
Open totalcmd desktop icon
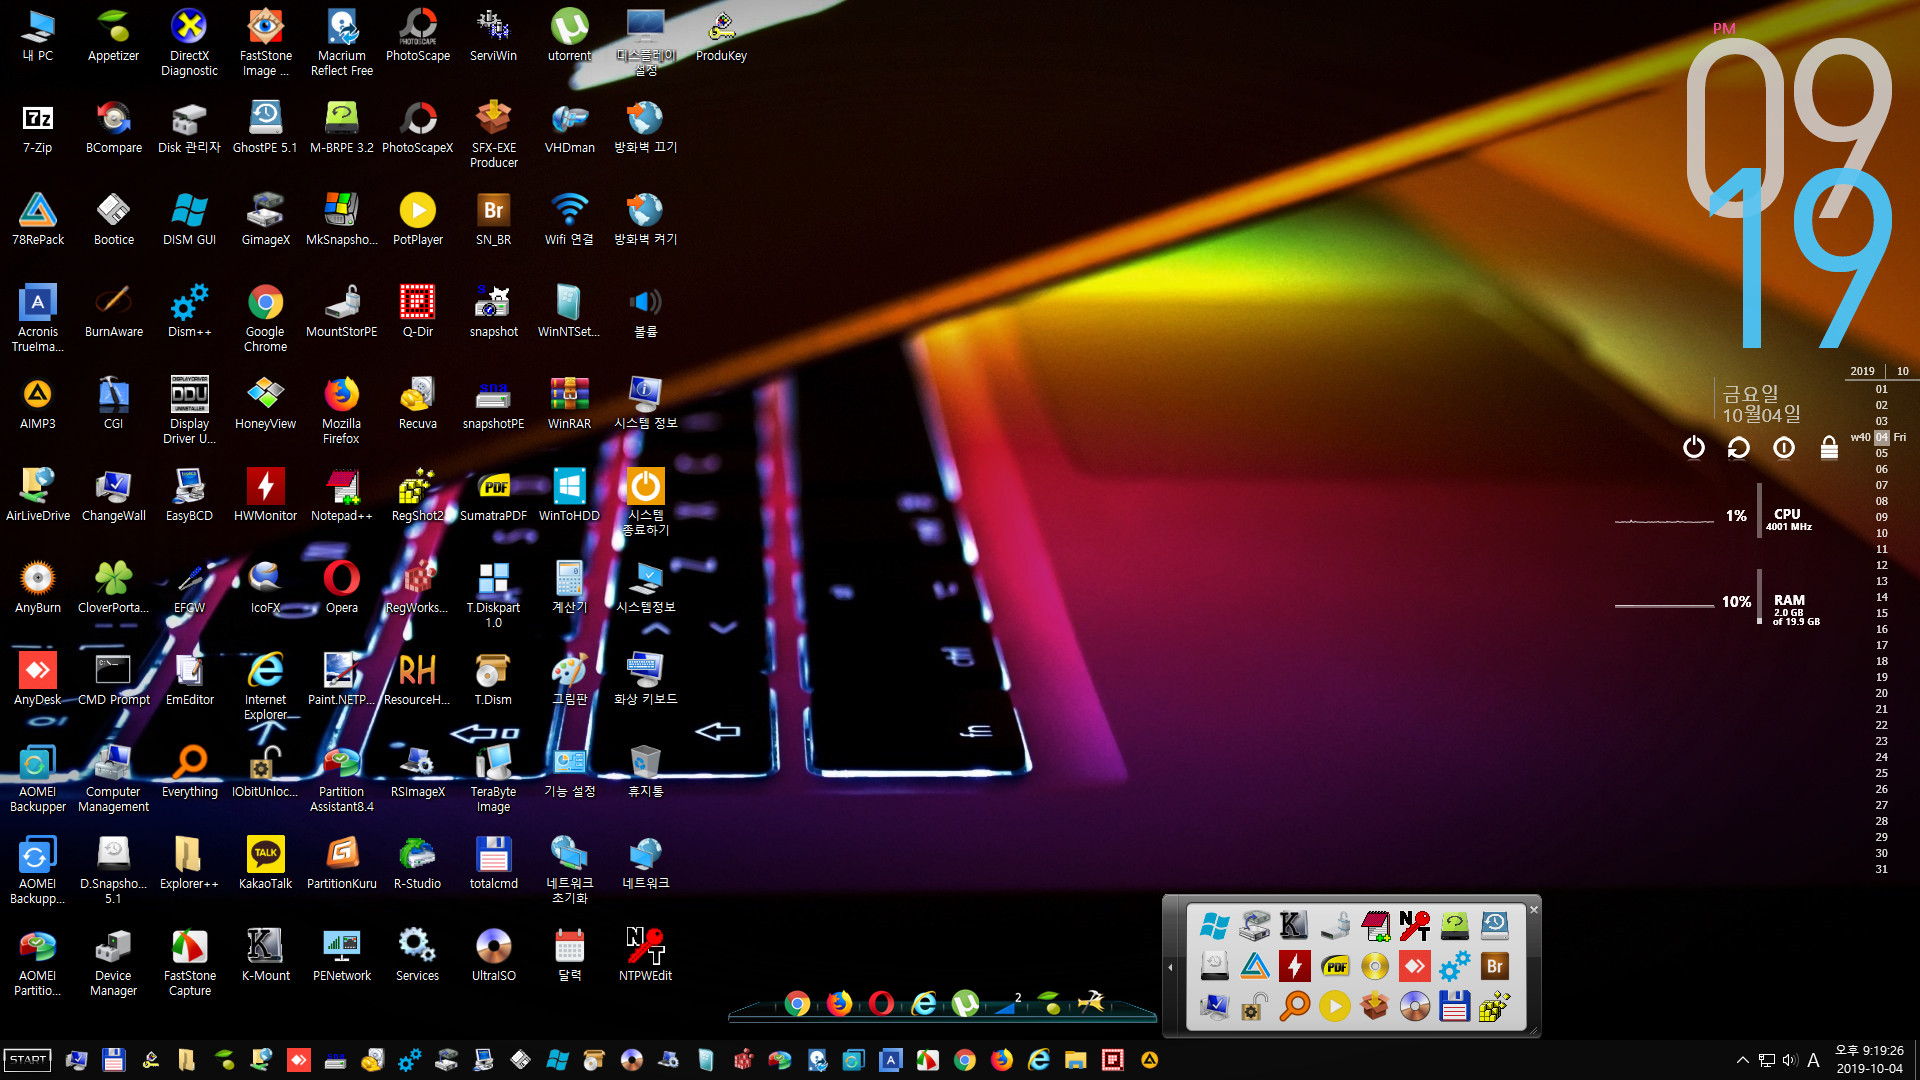tap(493, 864)
